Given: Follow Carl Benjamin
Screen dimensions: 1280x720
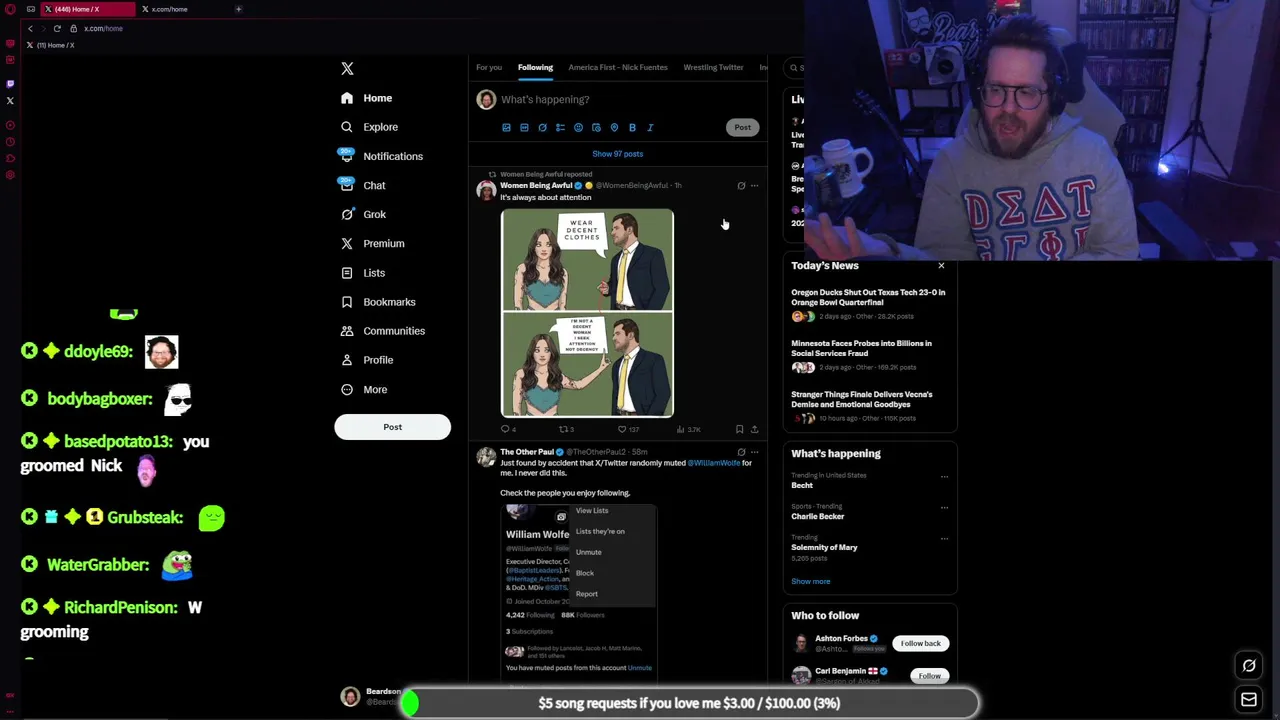Looking at the screenshot, I should [x=929, y=676].
